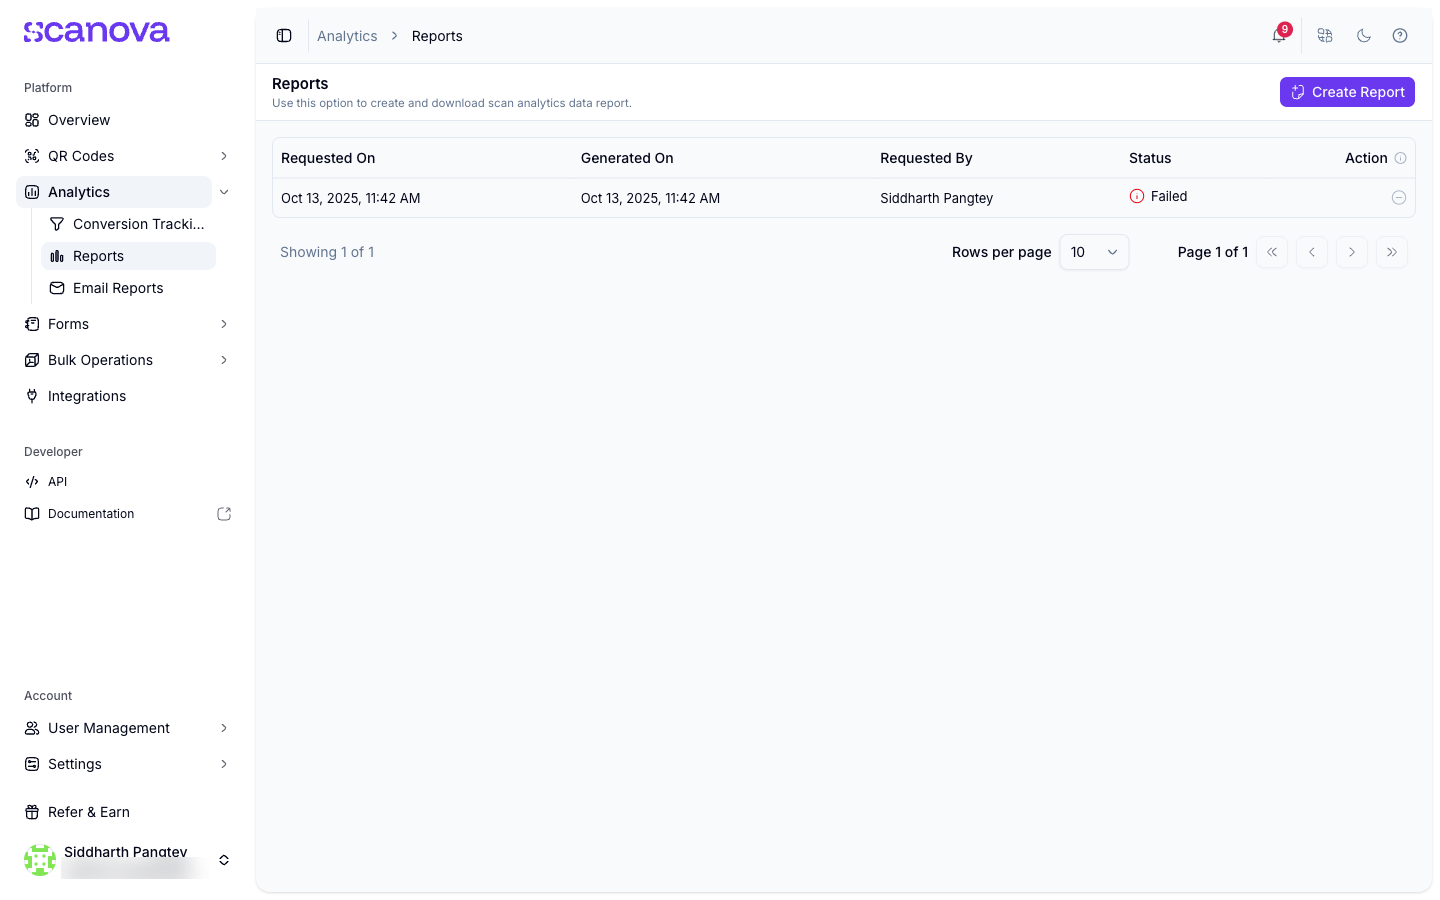Image resolution: width=1440 pixels, height=900 pixels.
Task: Click the Settings sidebar icon
Action: 32,764
